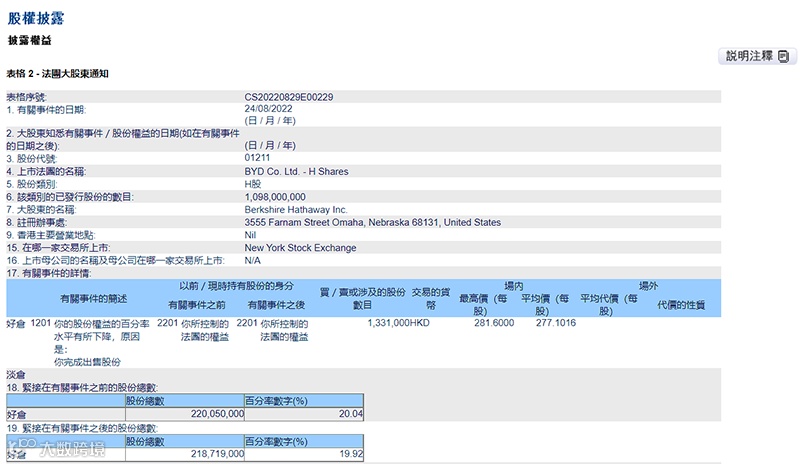Select total shares before event 220,050,000
Image resolution: width=800 pixels, height=464 pixels.
tap(217, 413)
